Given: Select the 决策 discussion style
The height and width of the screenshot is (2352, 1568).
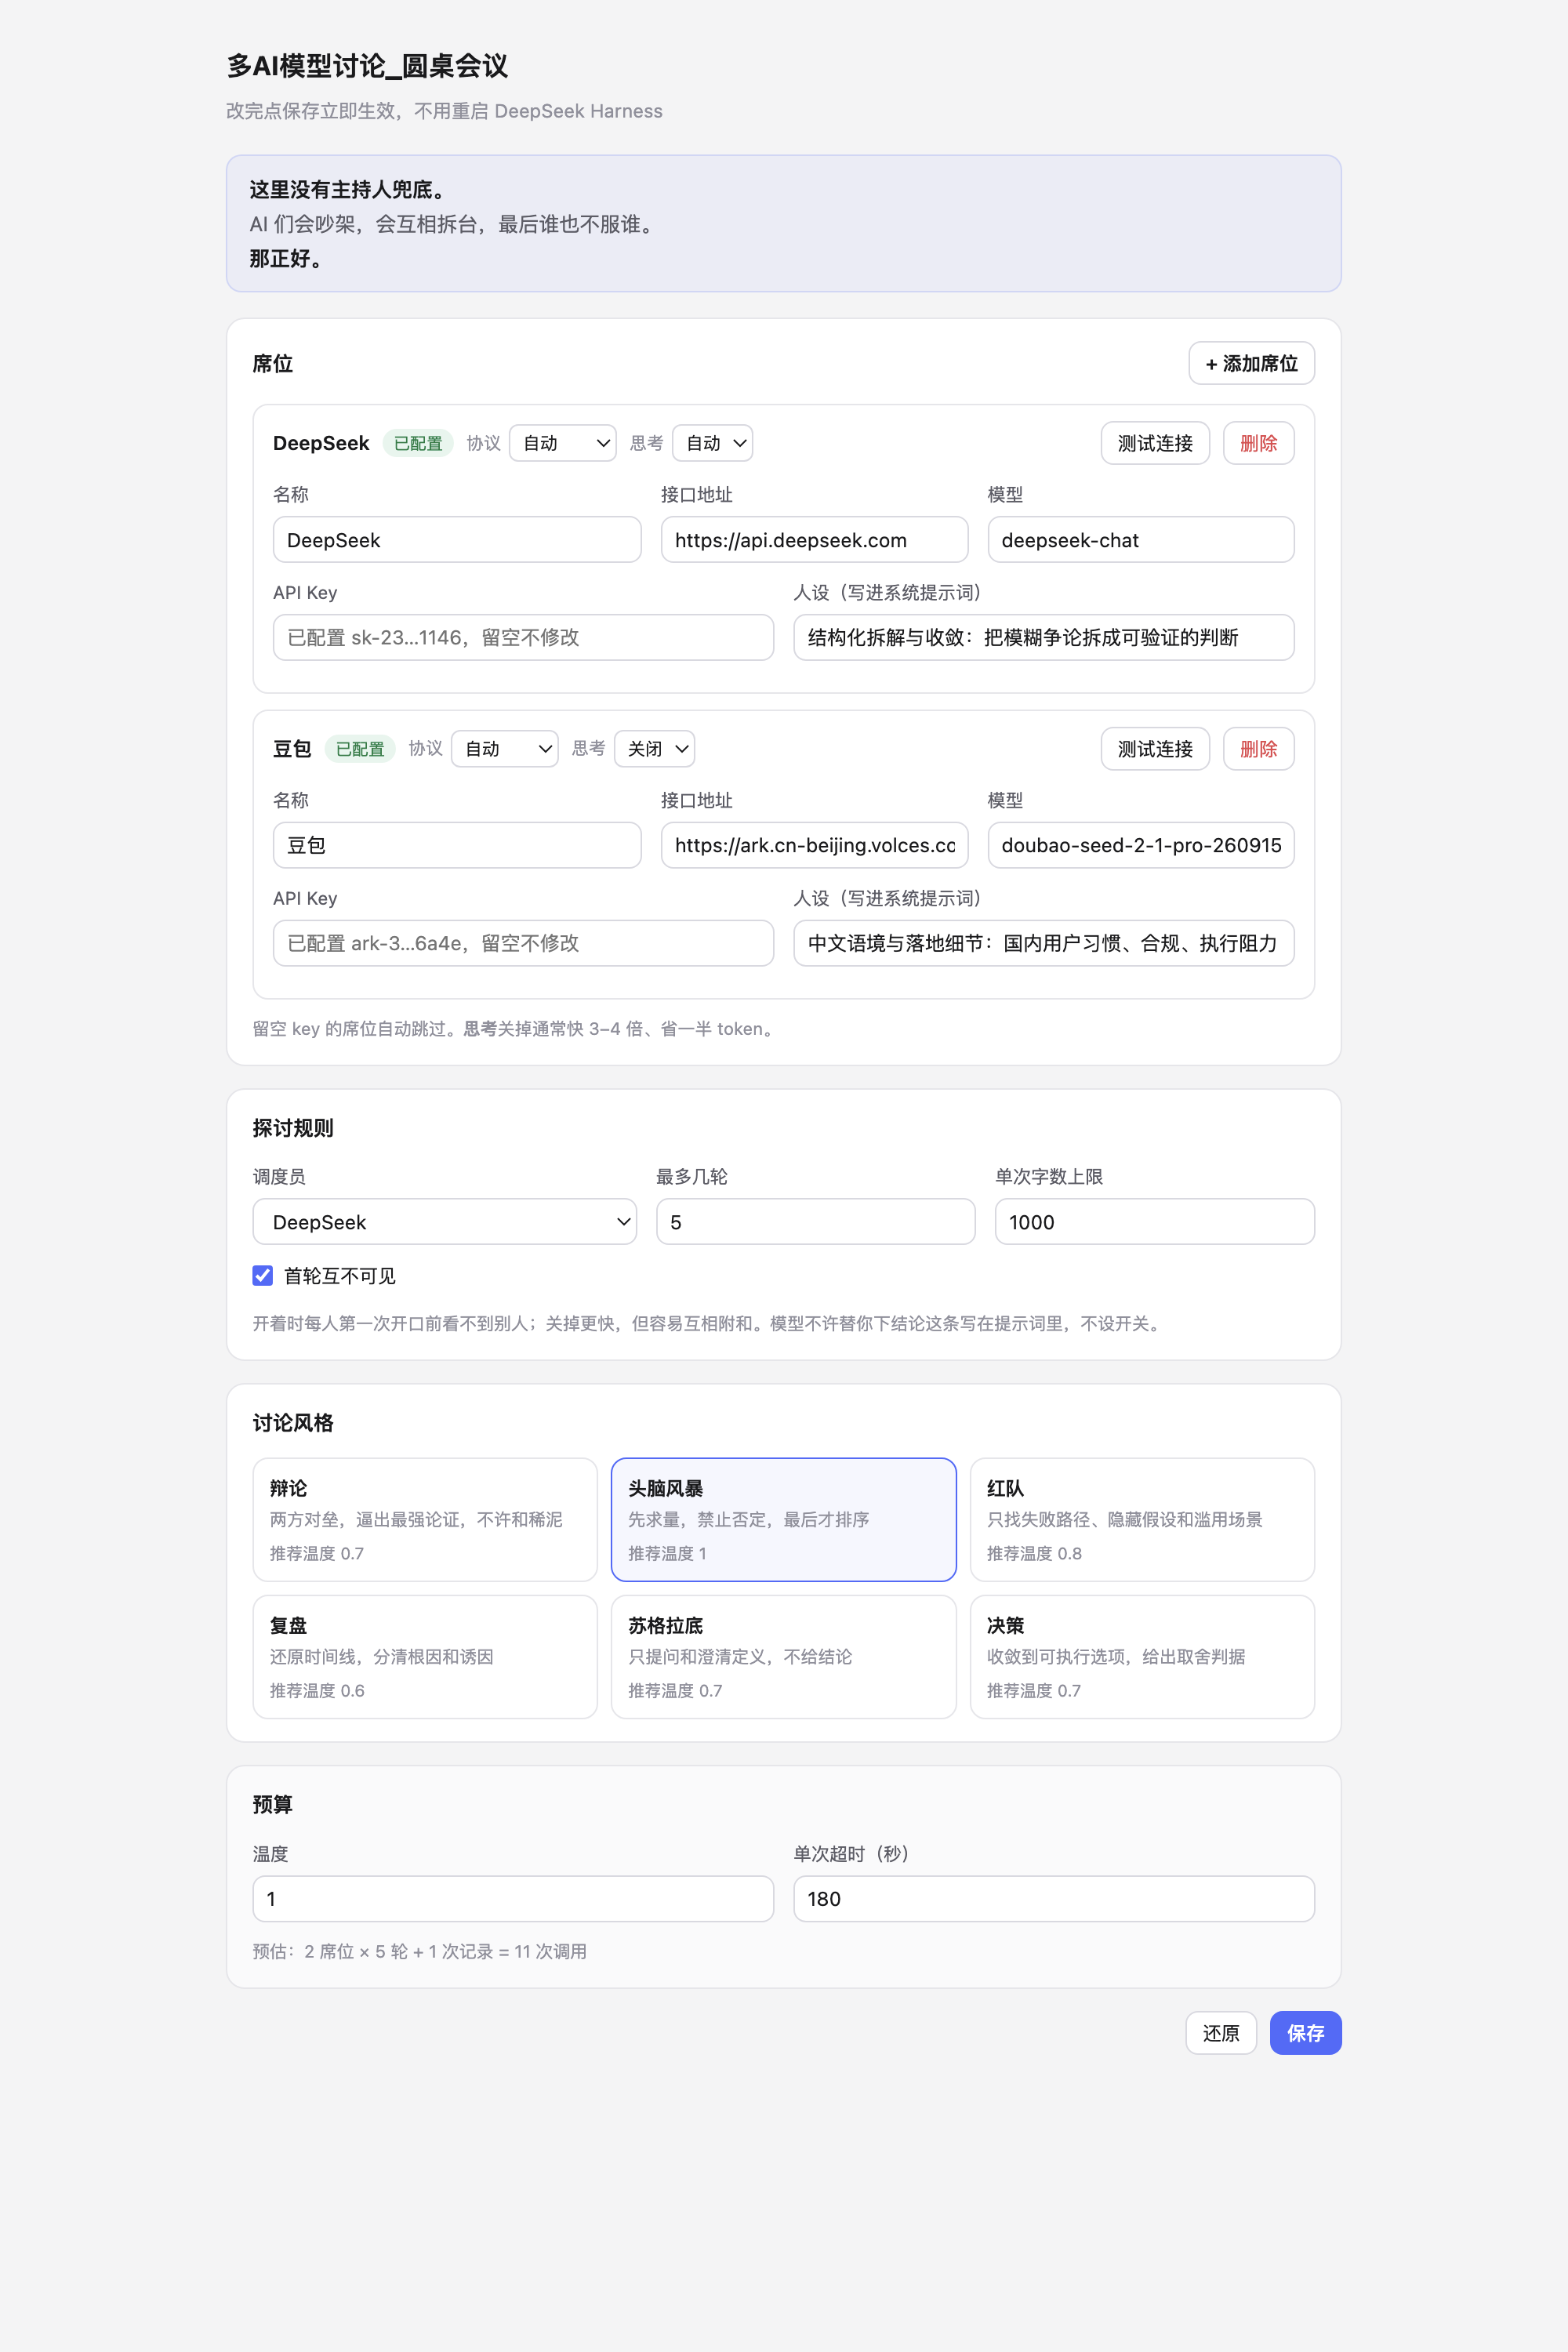Looking at the screenshot, I should coord(1142,1657).
